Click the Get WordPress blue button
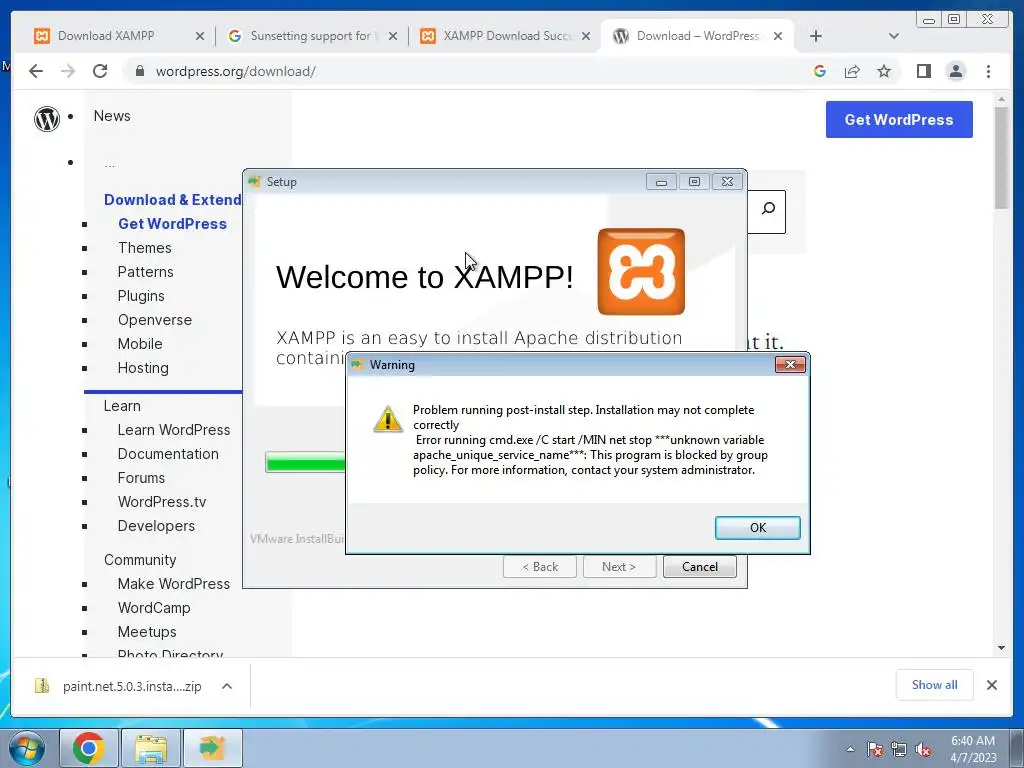The image size is (1024, 768). click(x=899, y=120)
